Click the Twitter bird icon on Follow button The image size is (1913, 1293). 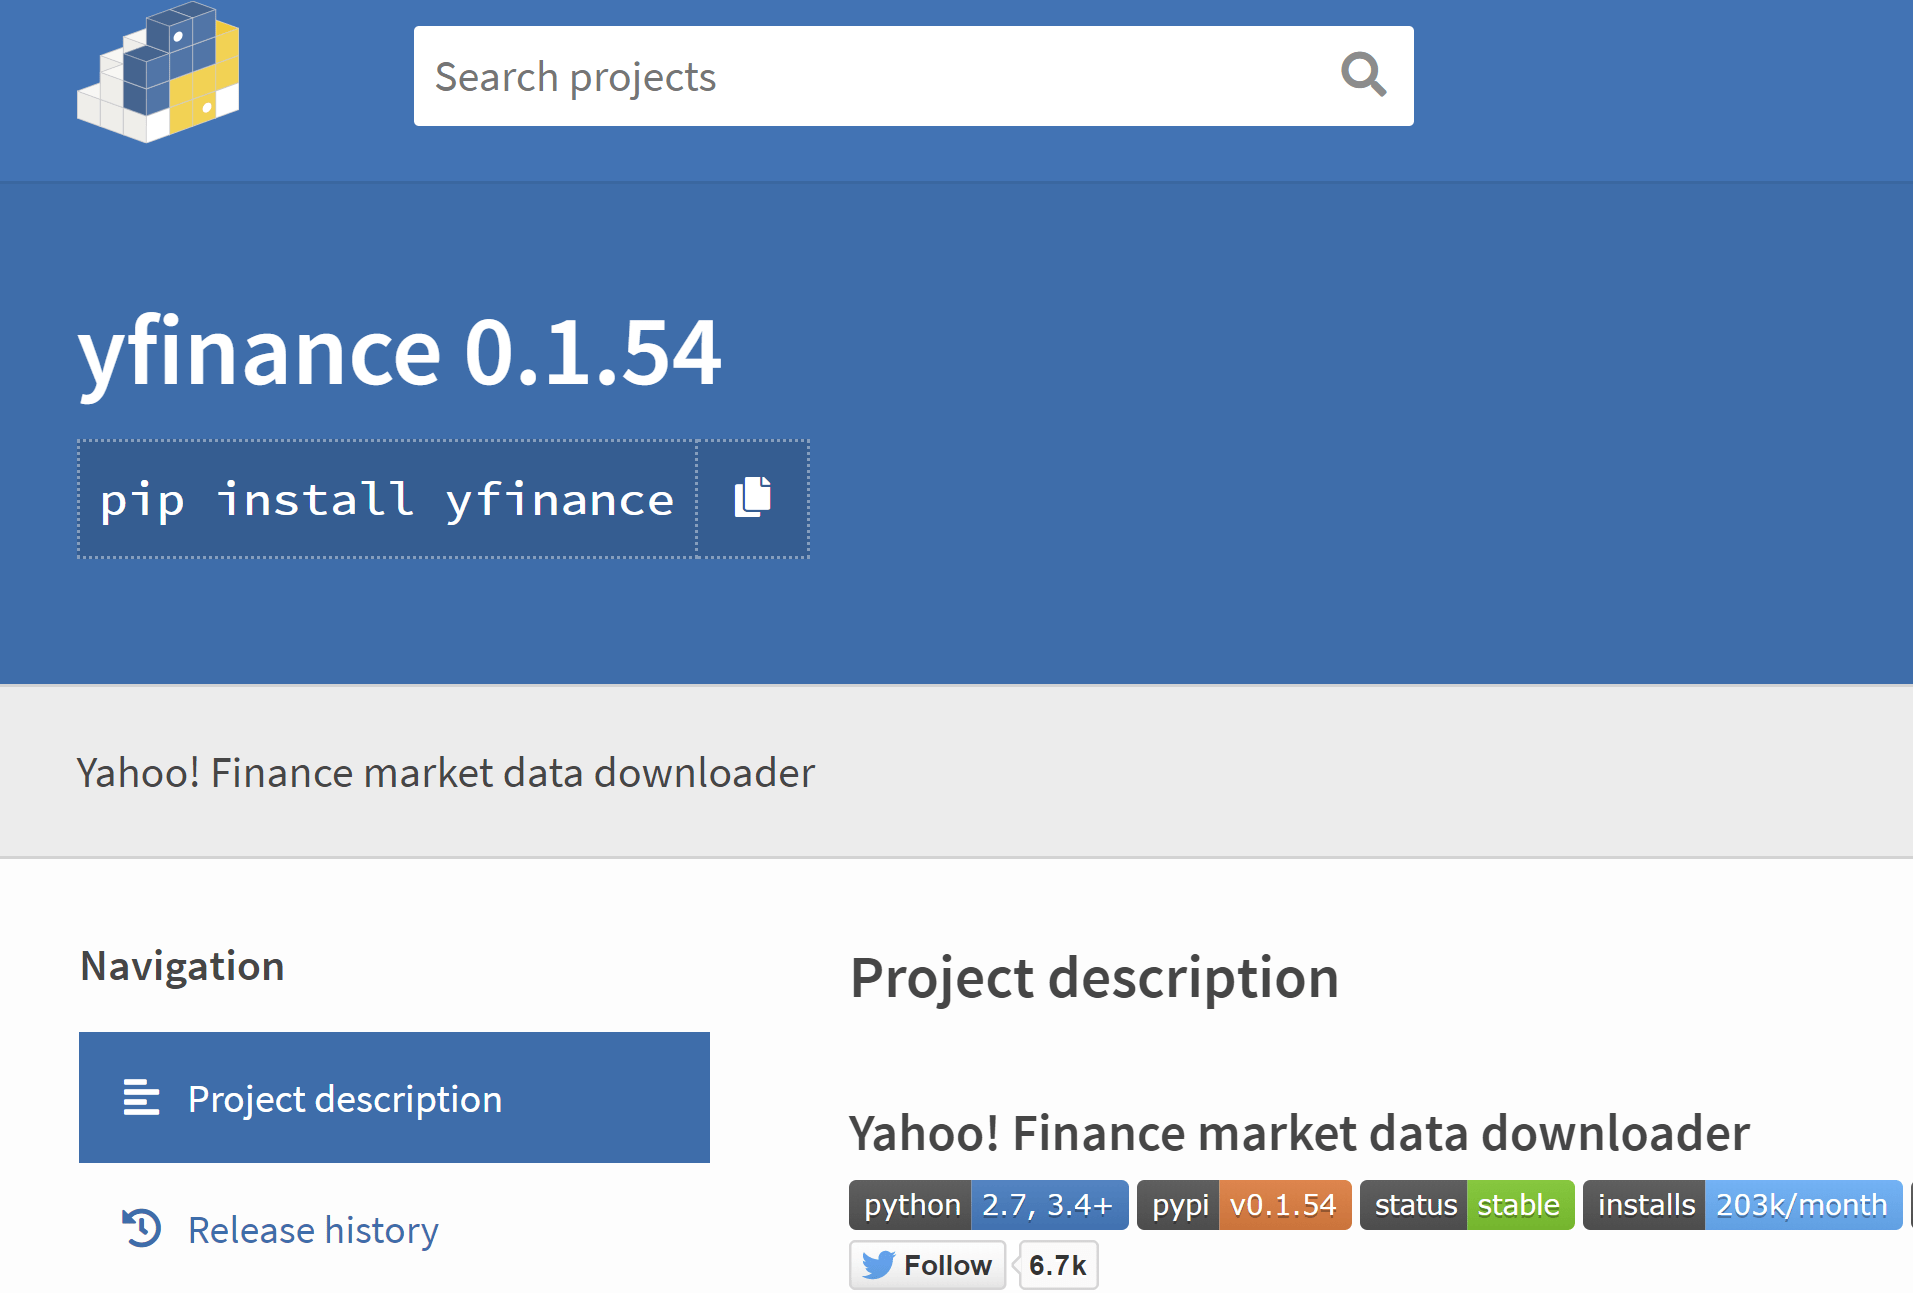(878, 1264)
